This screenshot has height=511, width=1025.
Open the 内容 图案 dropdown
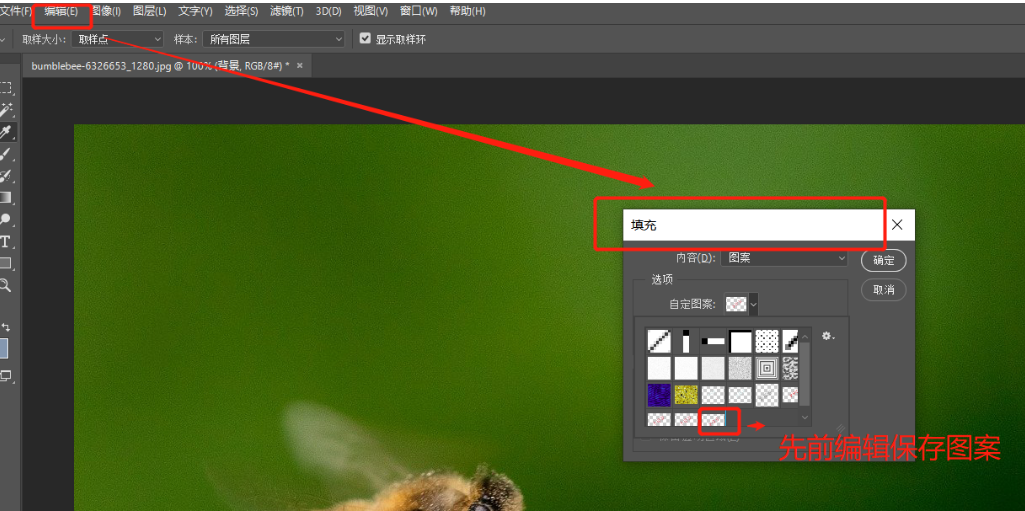[784, 258]
